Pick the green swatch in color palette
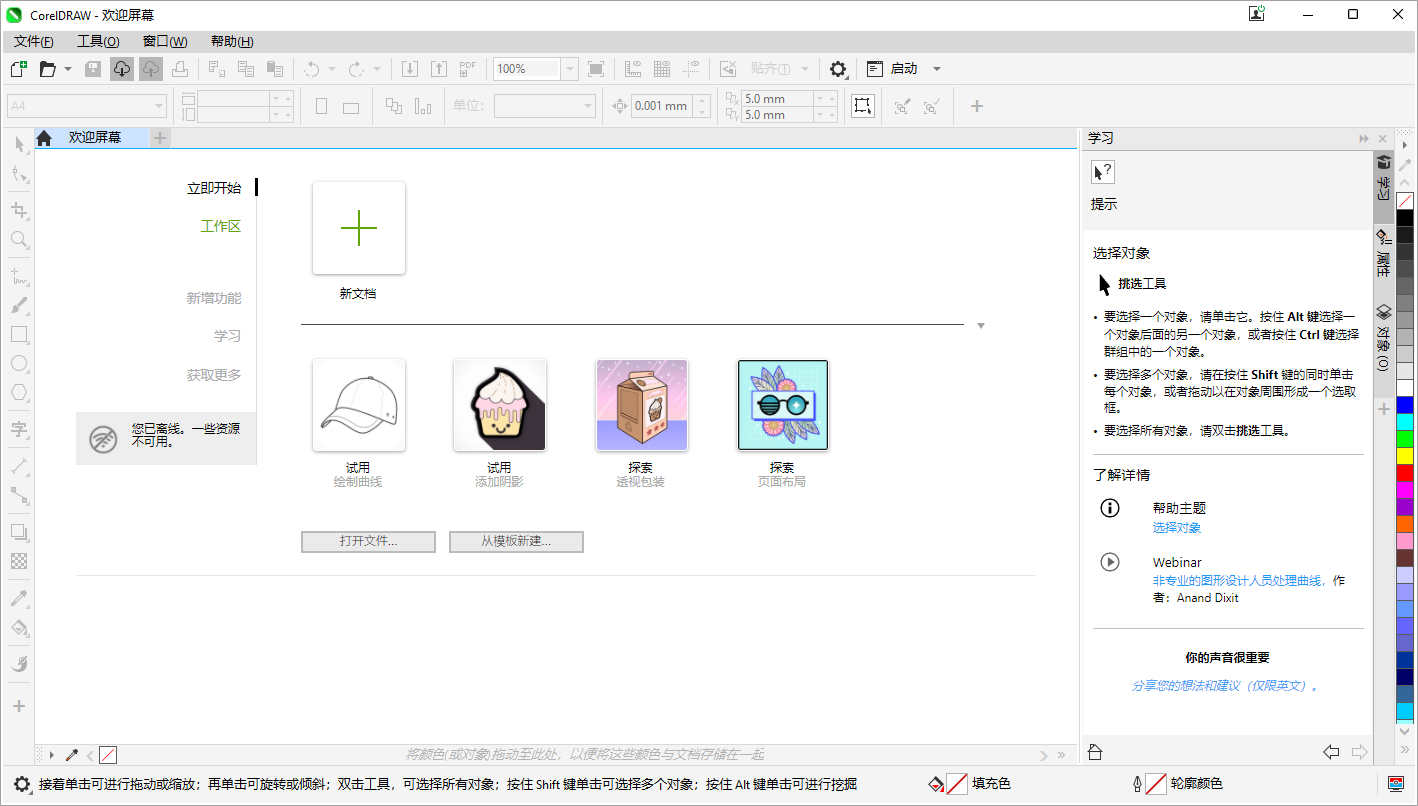Screen dimensions: 1418x806 [x=1405, y=438]
